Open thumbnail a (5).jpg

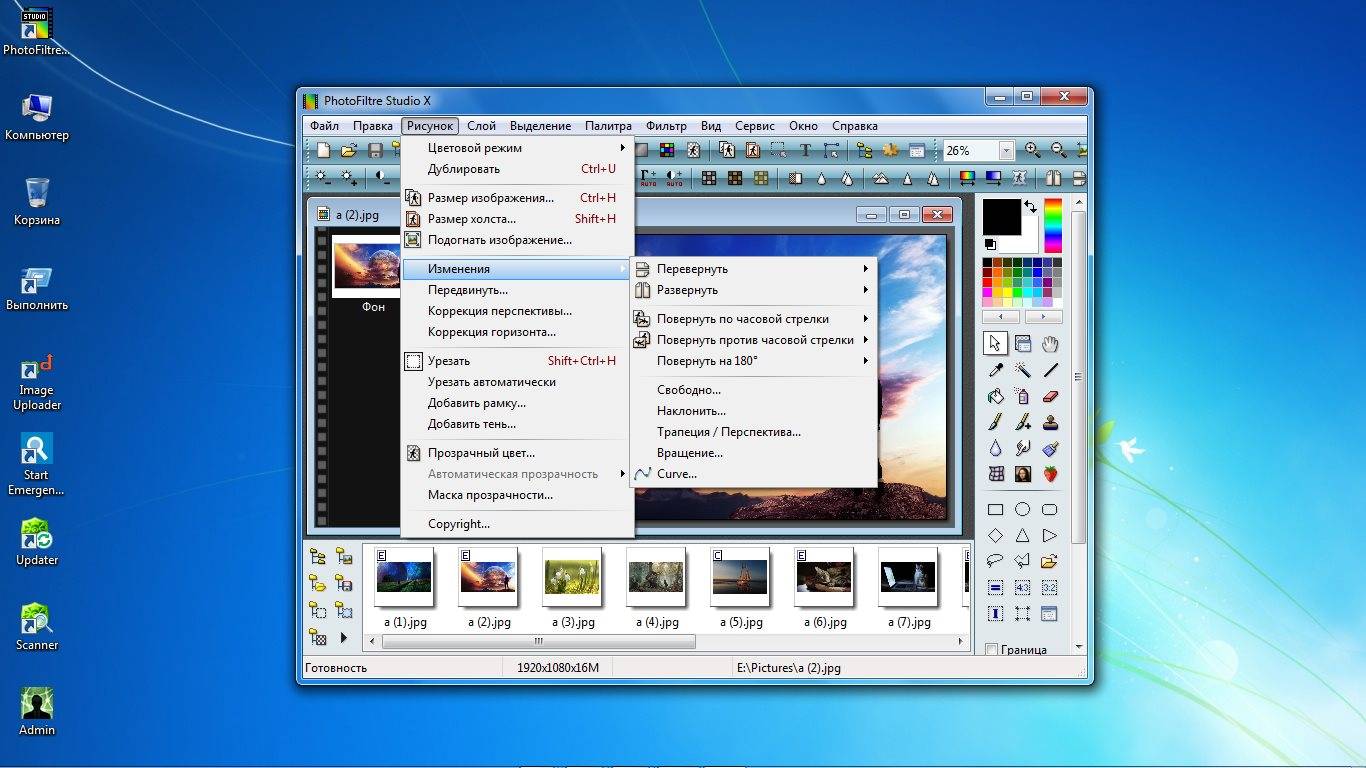[x=740, y=577]
